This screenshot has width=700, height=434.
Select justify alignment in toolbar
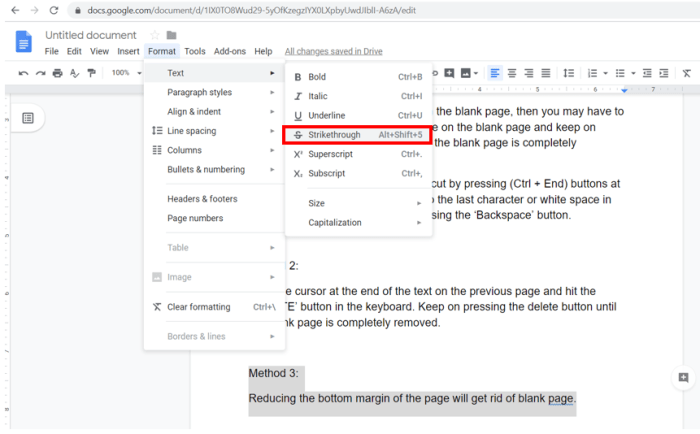(546, 73)
